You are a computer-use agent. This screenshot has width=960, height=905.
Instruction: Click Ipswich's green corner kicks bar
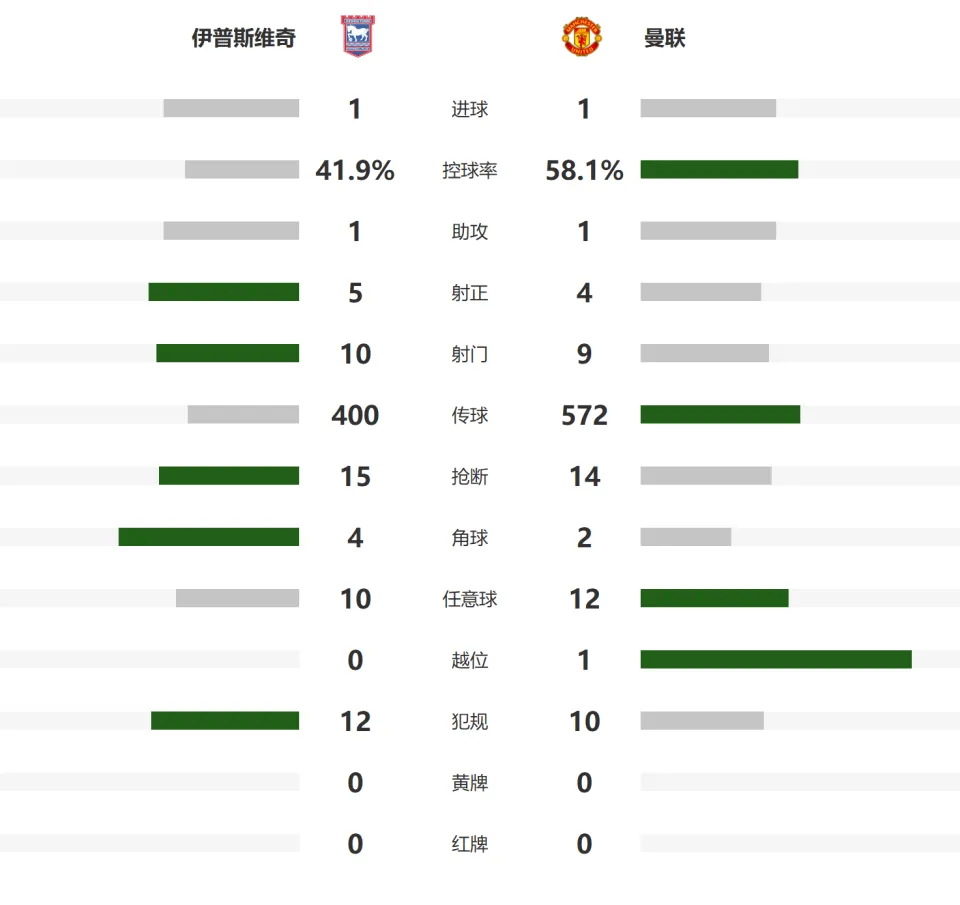point(209,537)
